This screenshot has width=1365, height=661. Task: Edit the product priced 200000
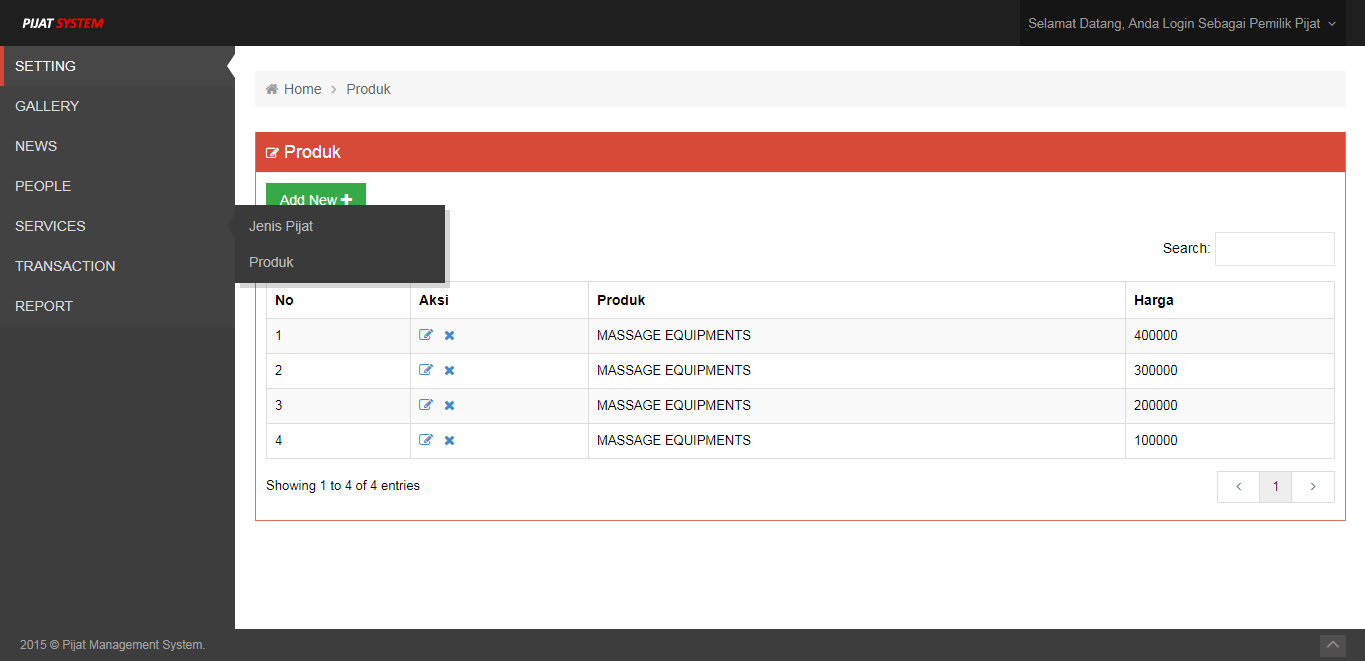click(x=426, y=405)
